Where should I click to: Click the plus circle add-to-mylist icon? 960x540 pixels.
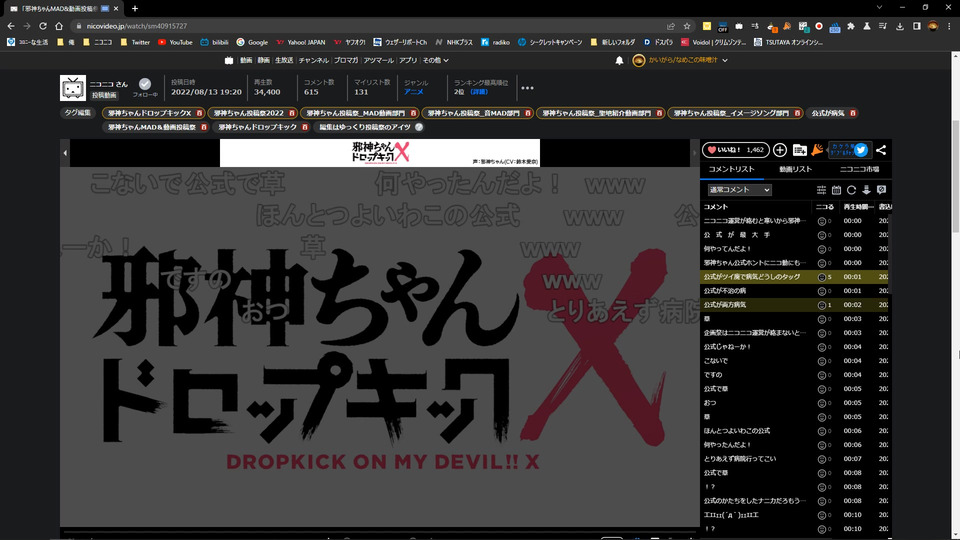[779, 150]
